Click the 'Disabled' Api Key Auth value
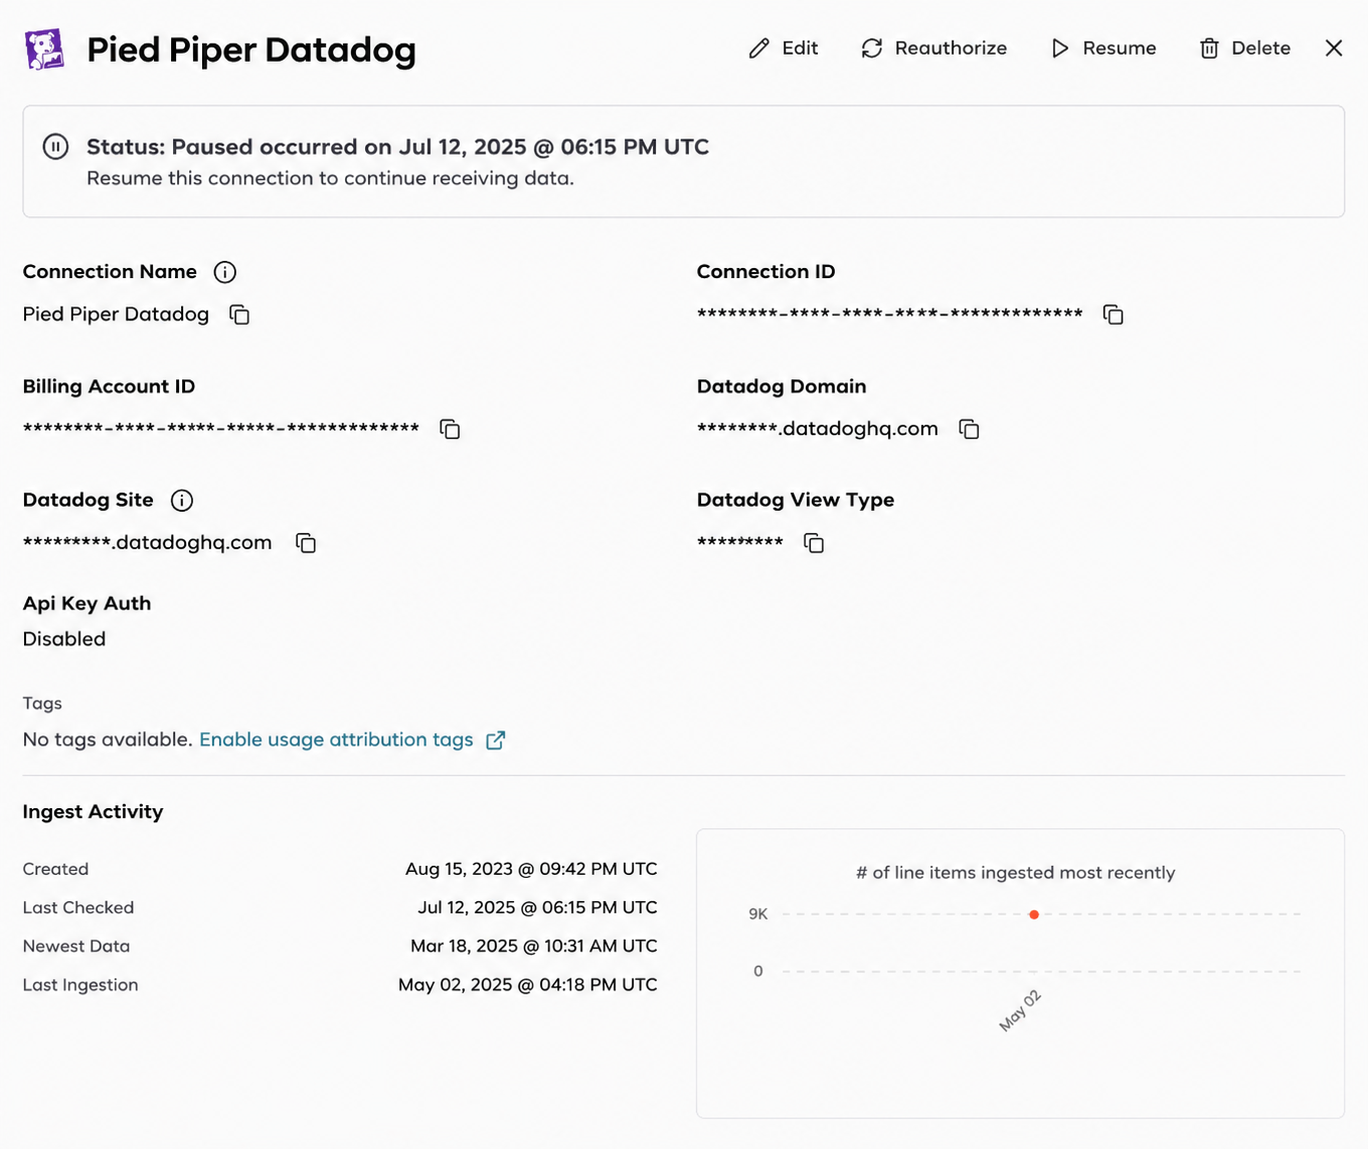This screenshot has height=1149, width=1368. pyautogui.click(x=64, y=639)
